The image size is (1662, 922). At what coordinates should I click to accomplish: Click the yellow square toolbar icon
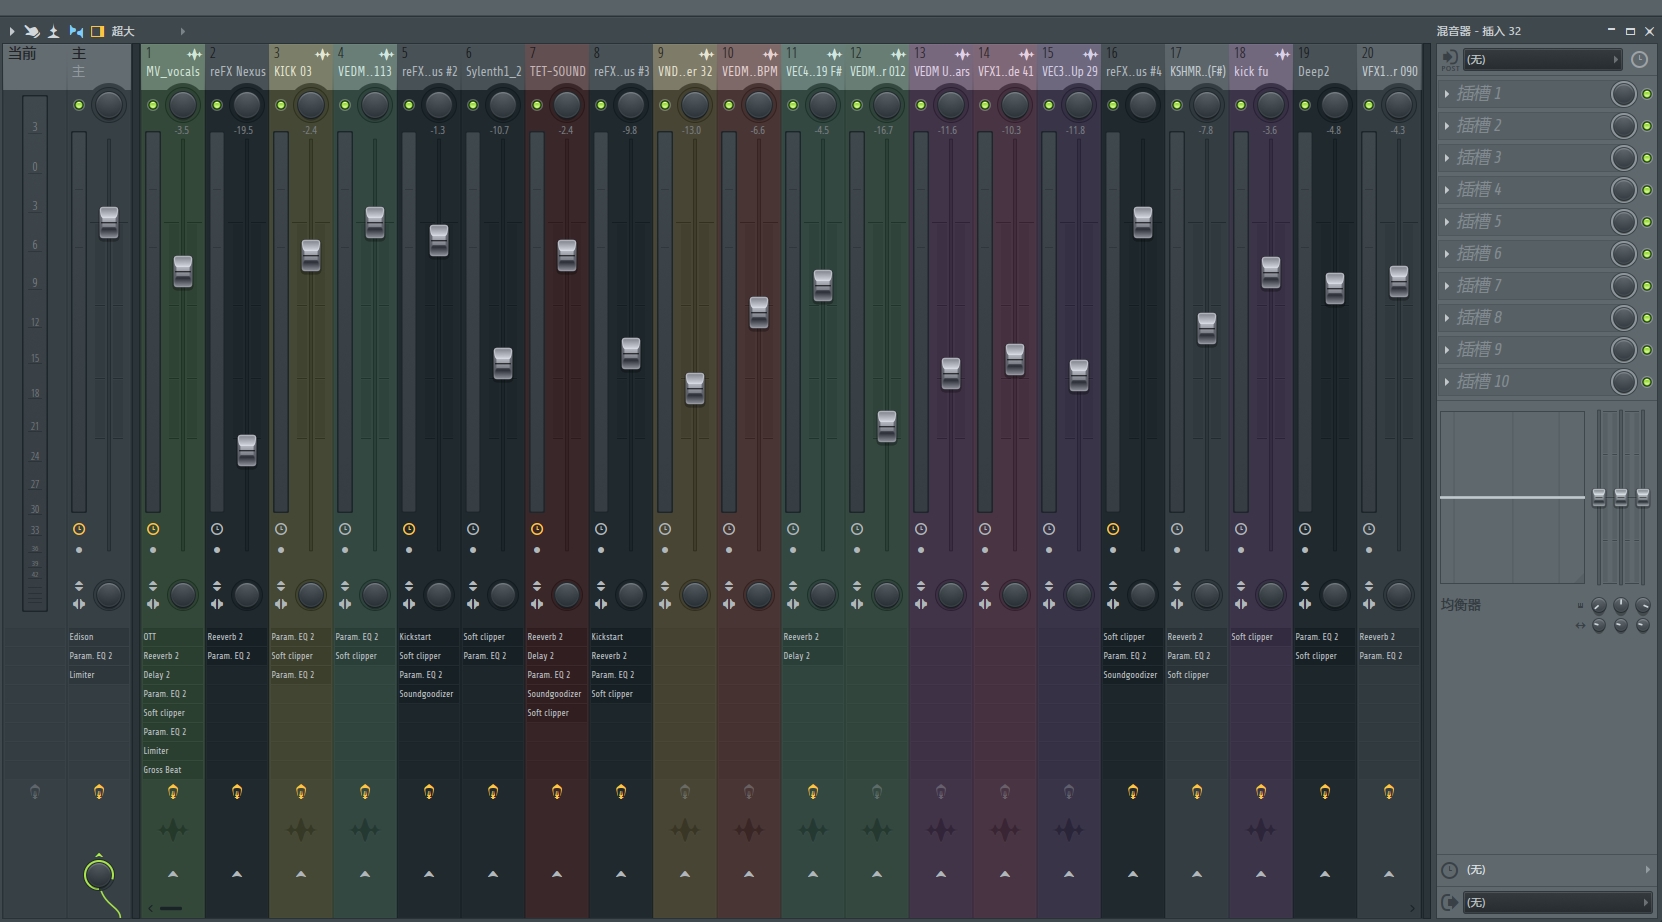pyautogui.click(x=97, y=31)
